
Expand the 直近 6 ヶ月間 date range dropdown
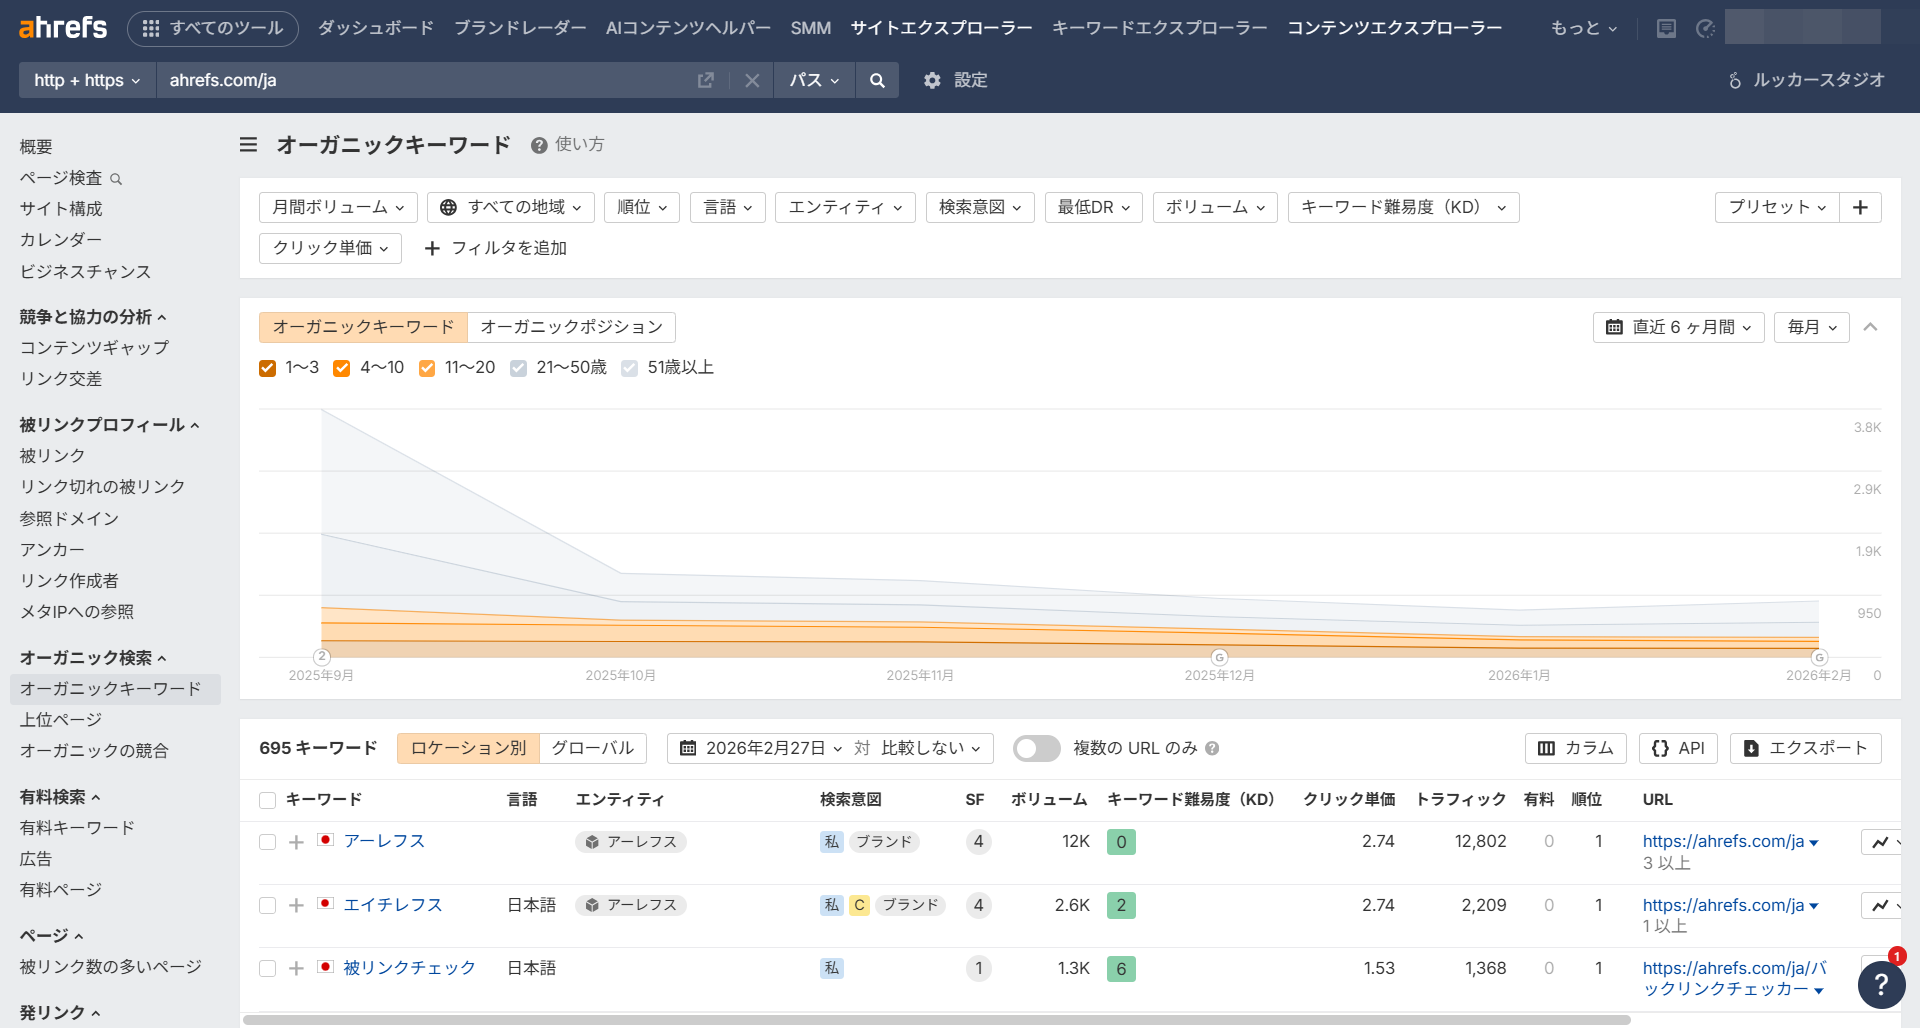[x=1678, y=327]
